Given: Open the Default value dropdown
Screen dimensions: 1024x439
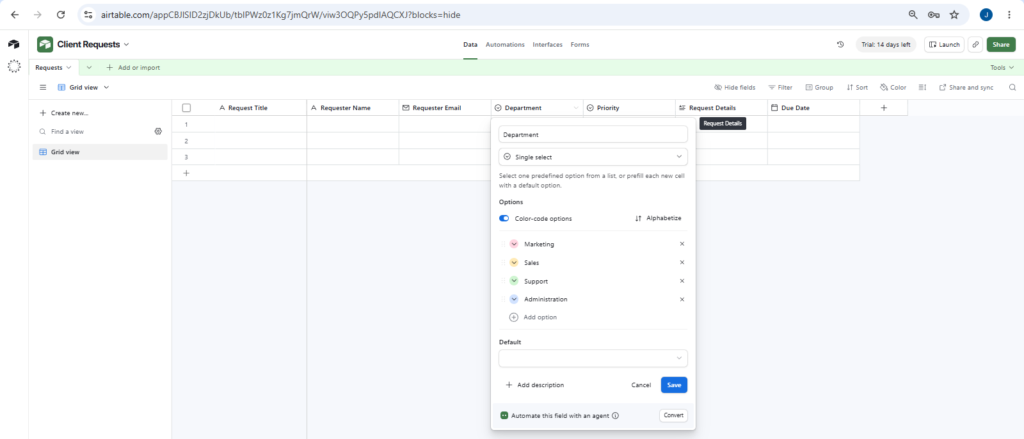Looking at the screenshot, I should pos(593,358).
